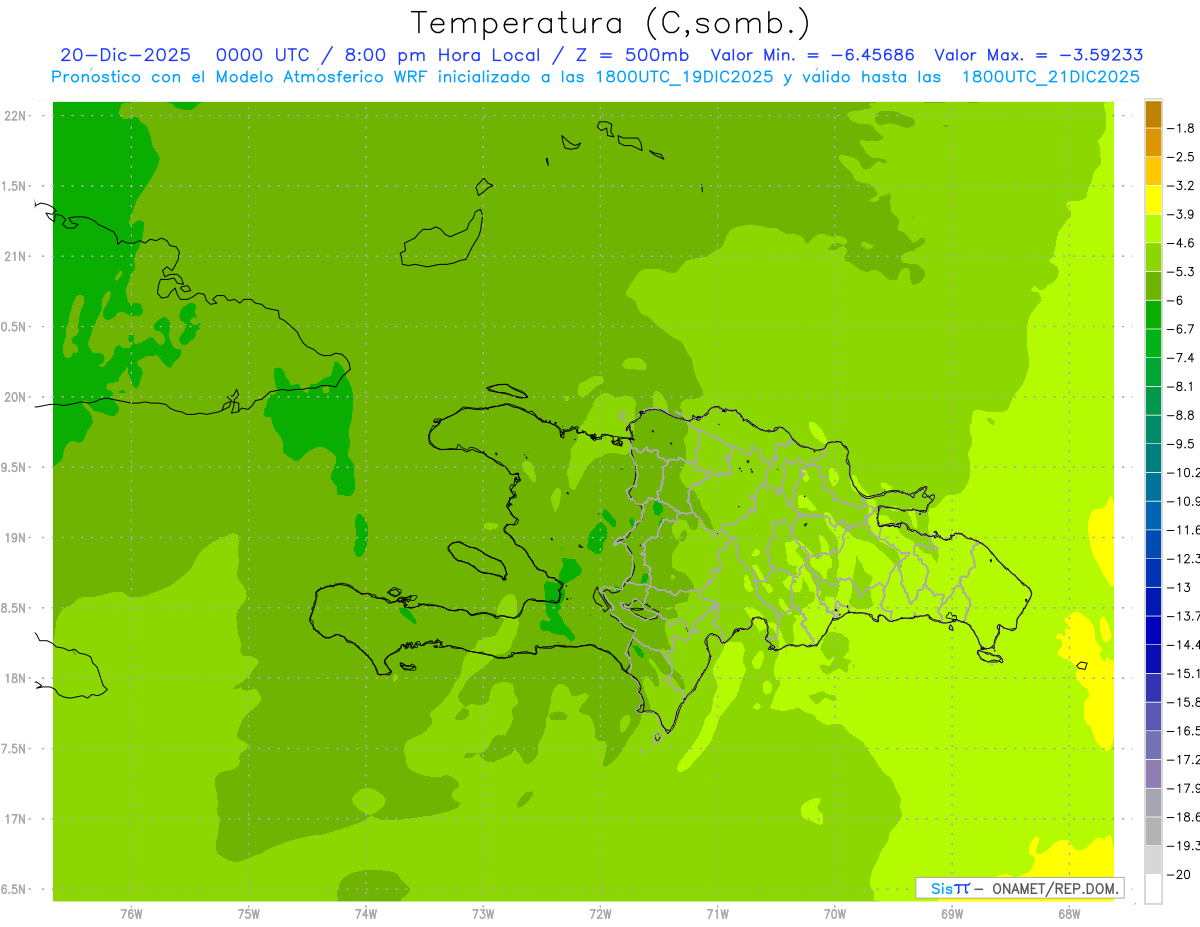Pick the yellow swatch between -3.2 and -3.9
The image size is (1200, 927).
coord(1153,200)
